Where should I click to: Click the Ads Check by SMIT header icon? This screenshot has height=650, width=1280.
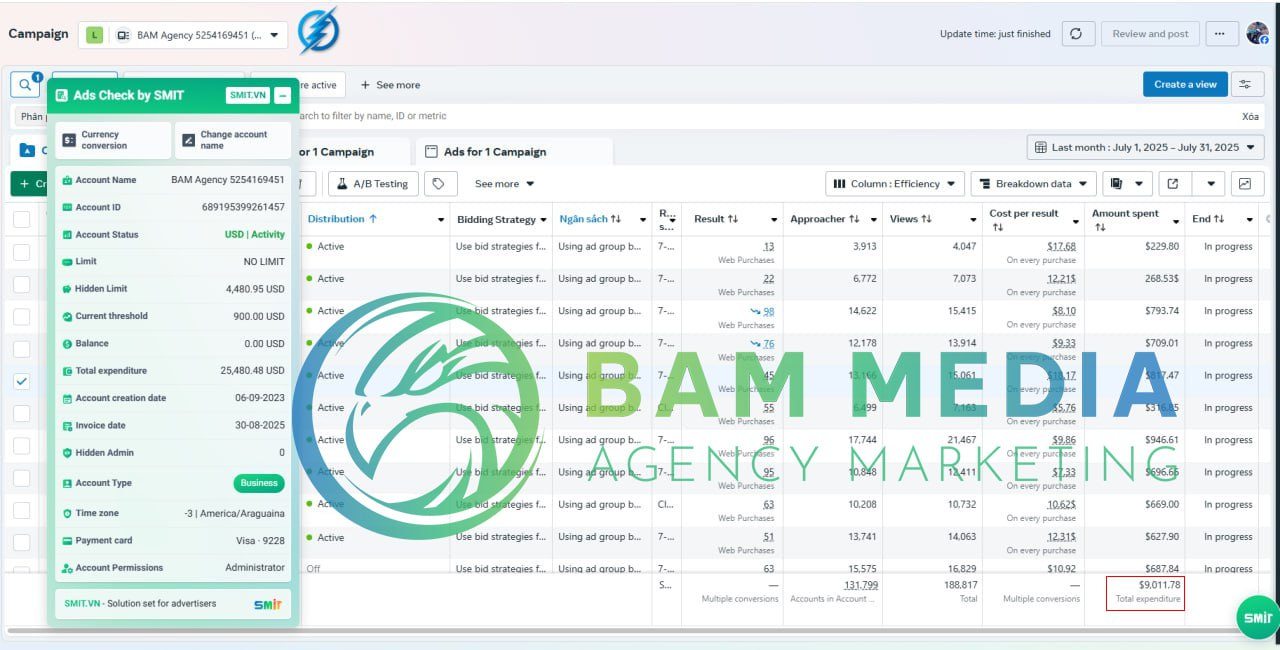pyautogui.click(x=62, y=95)
